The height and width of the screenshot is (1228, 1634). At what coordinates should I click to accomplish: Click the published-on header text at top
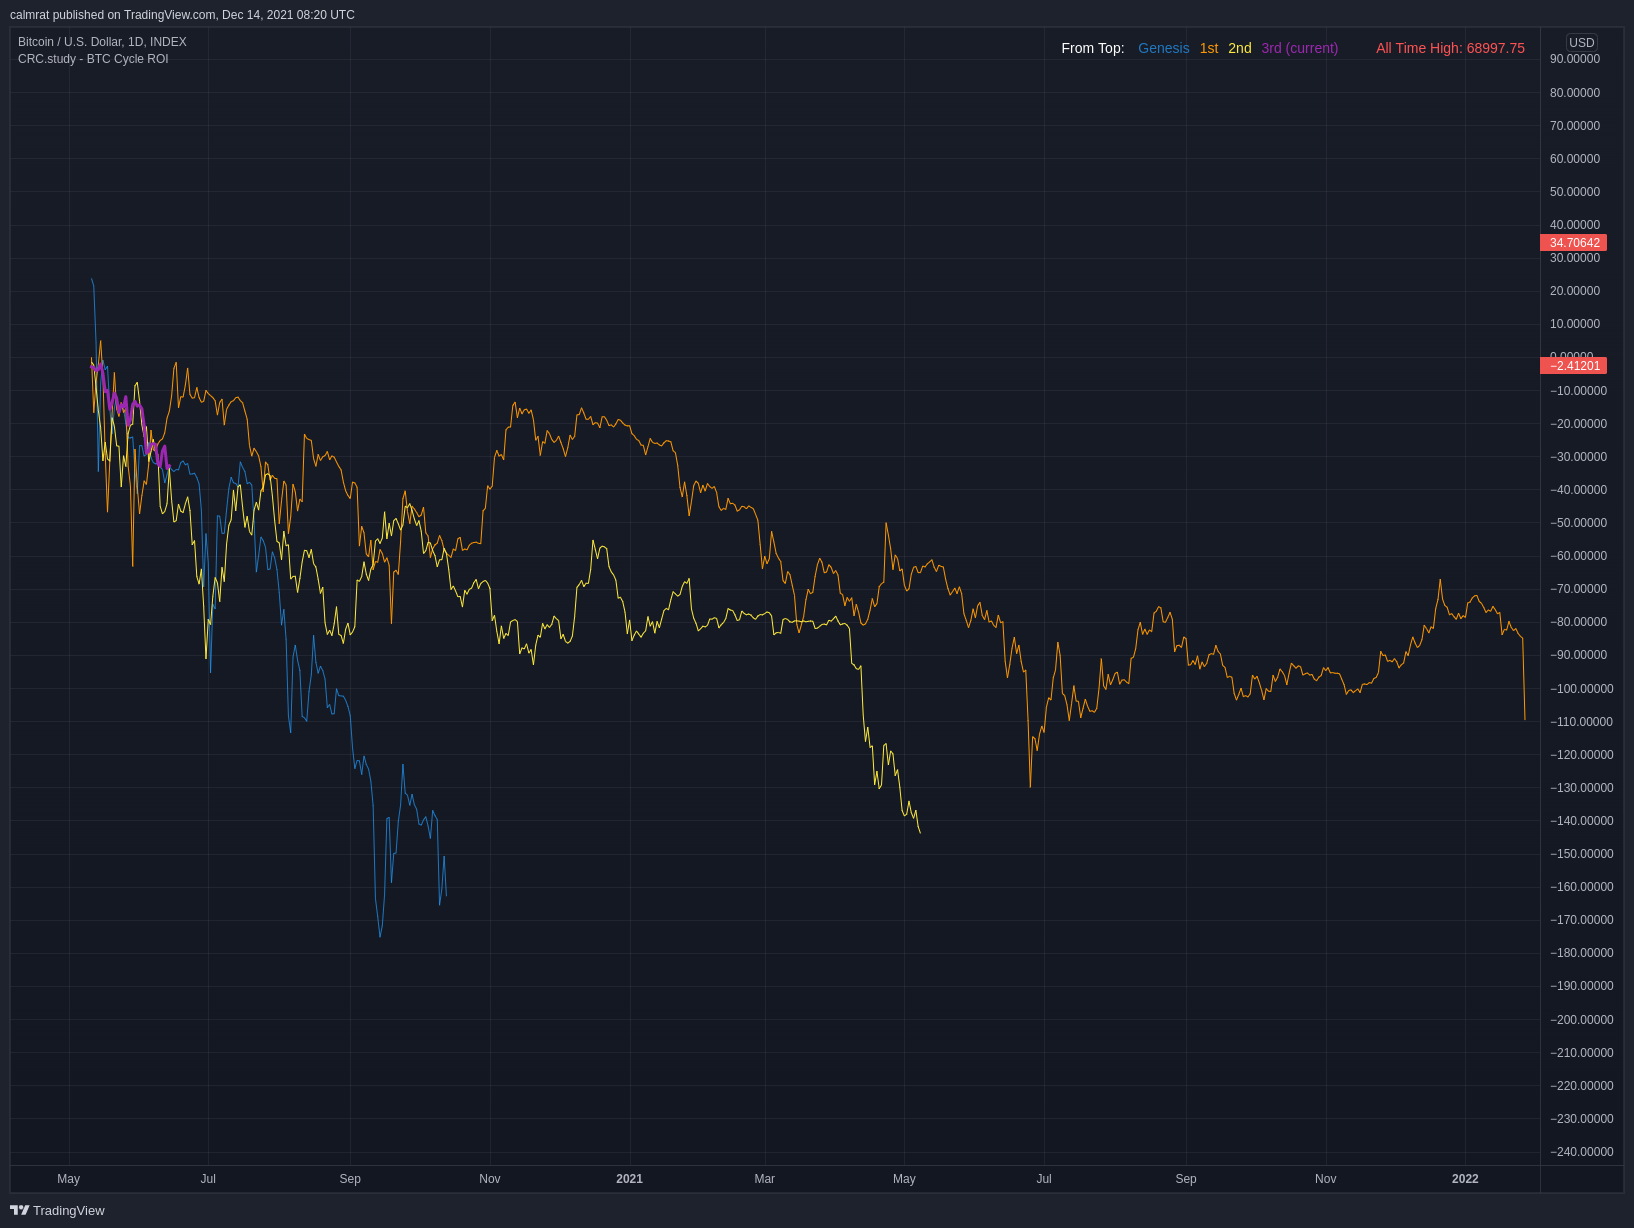182,15
